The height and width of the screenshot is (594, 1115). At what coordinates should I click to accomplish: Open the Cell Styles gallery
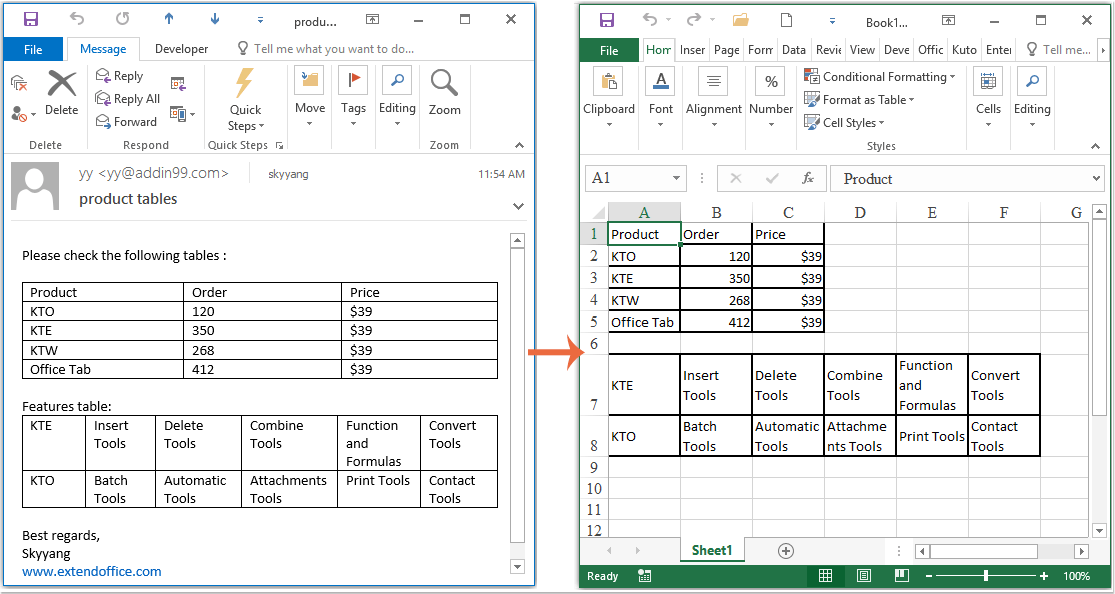point(844,122)
